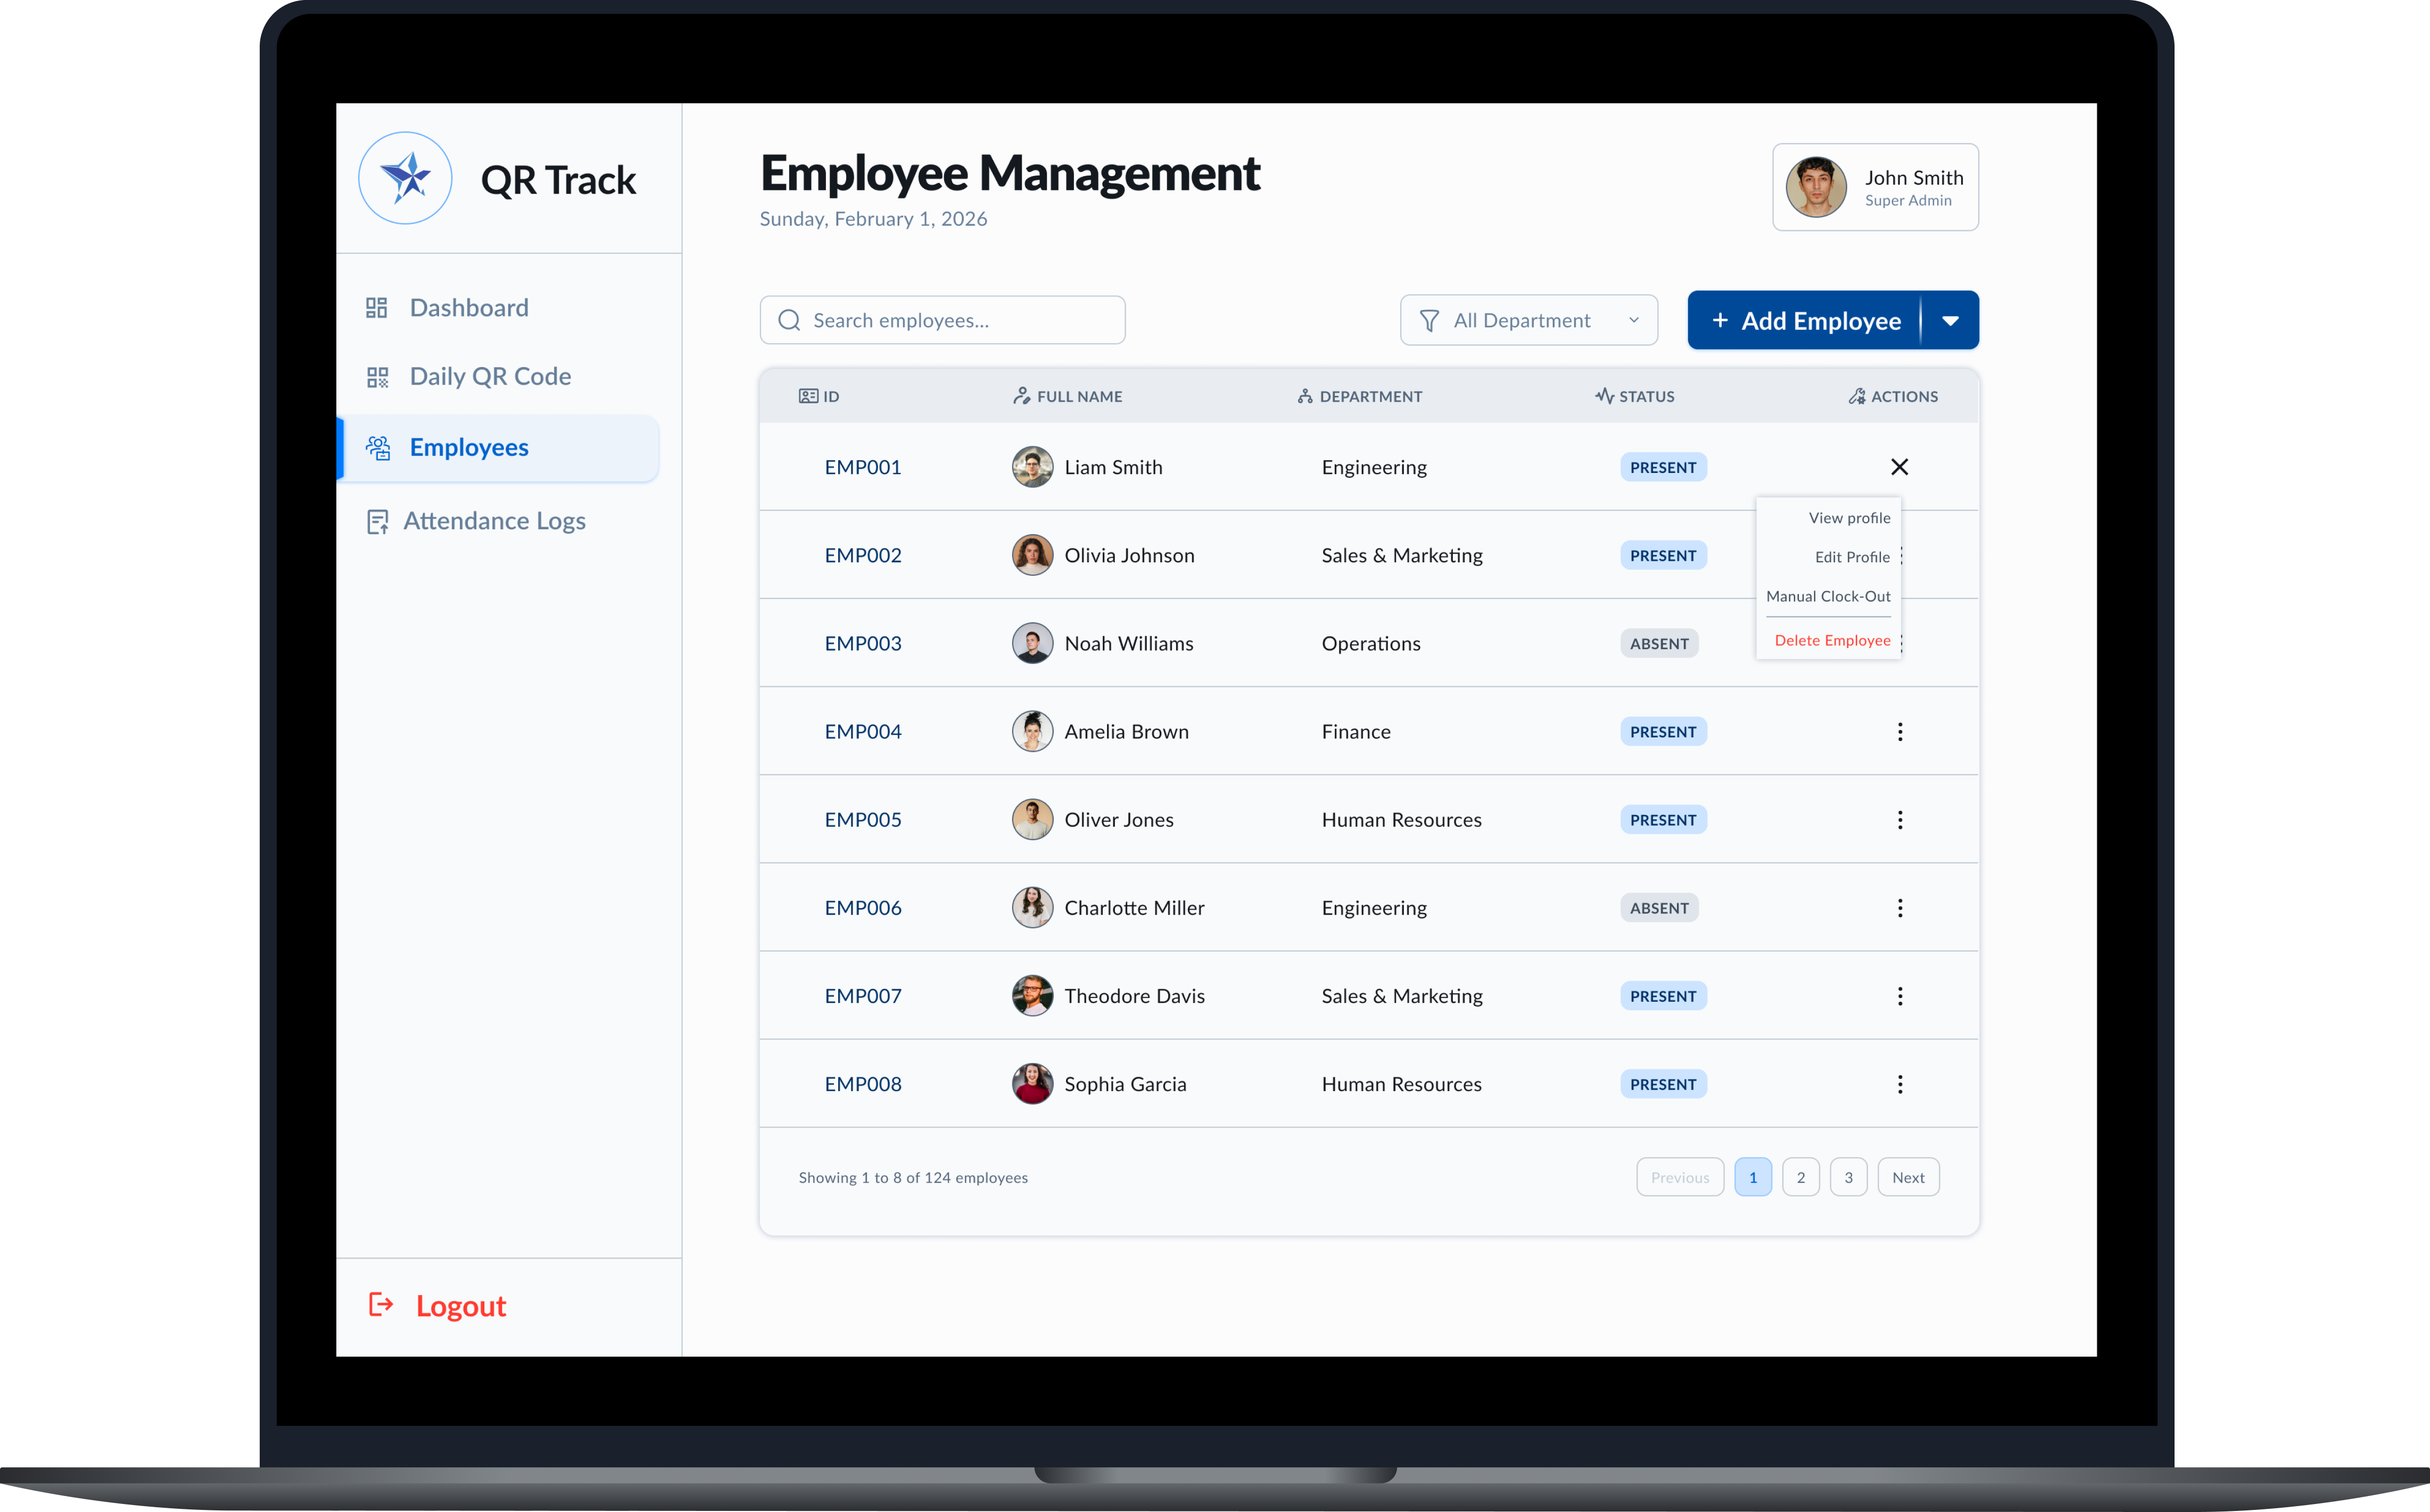Click John Smith's profile avatar
The width and height of the screenshot is (2430, 1512).
pyautogui.click(x=1816, y=187)
